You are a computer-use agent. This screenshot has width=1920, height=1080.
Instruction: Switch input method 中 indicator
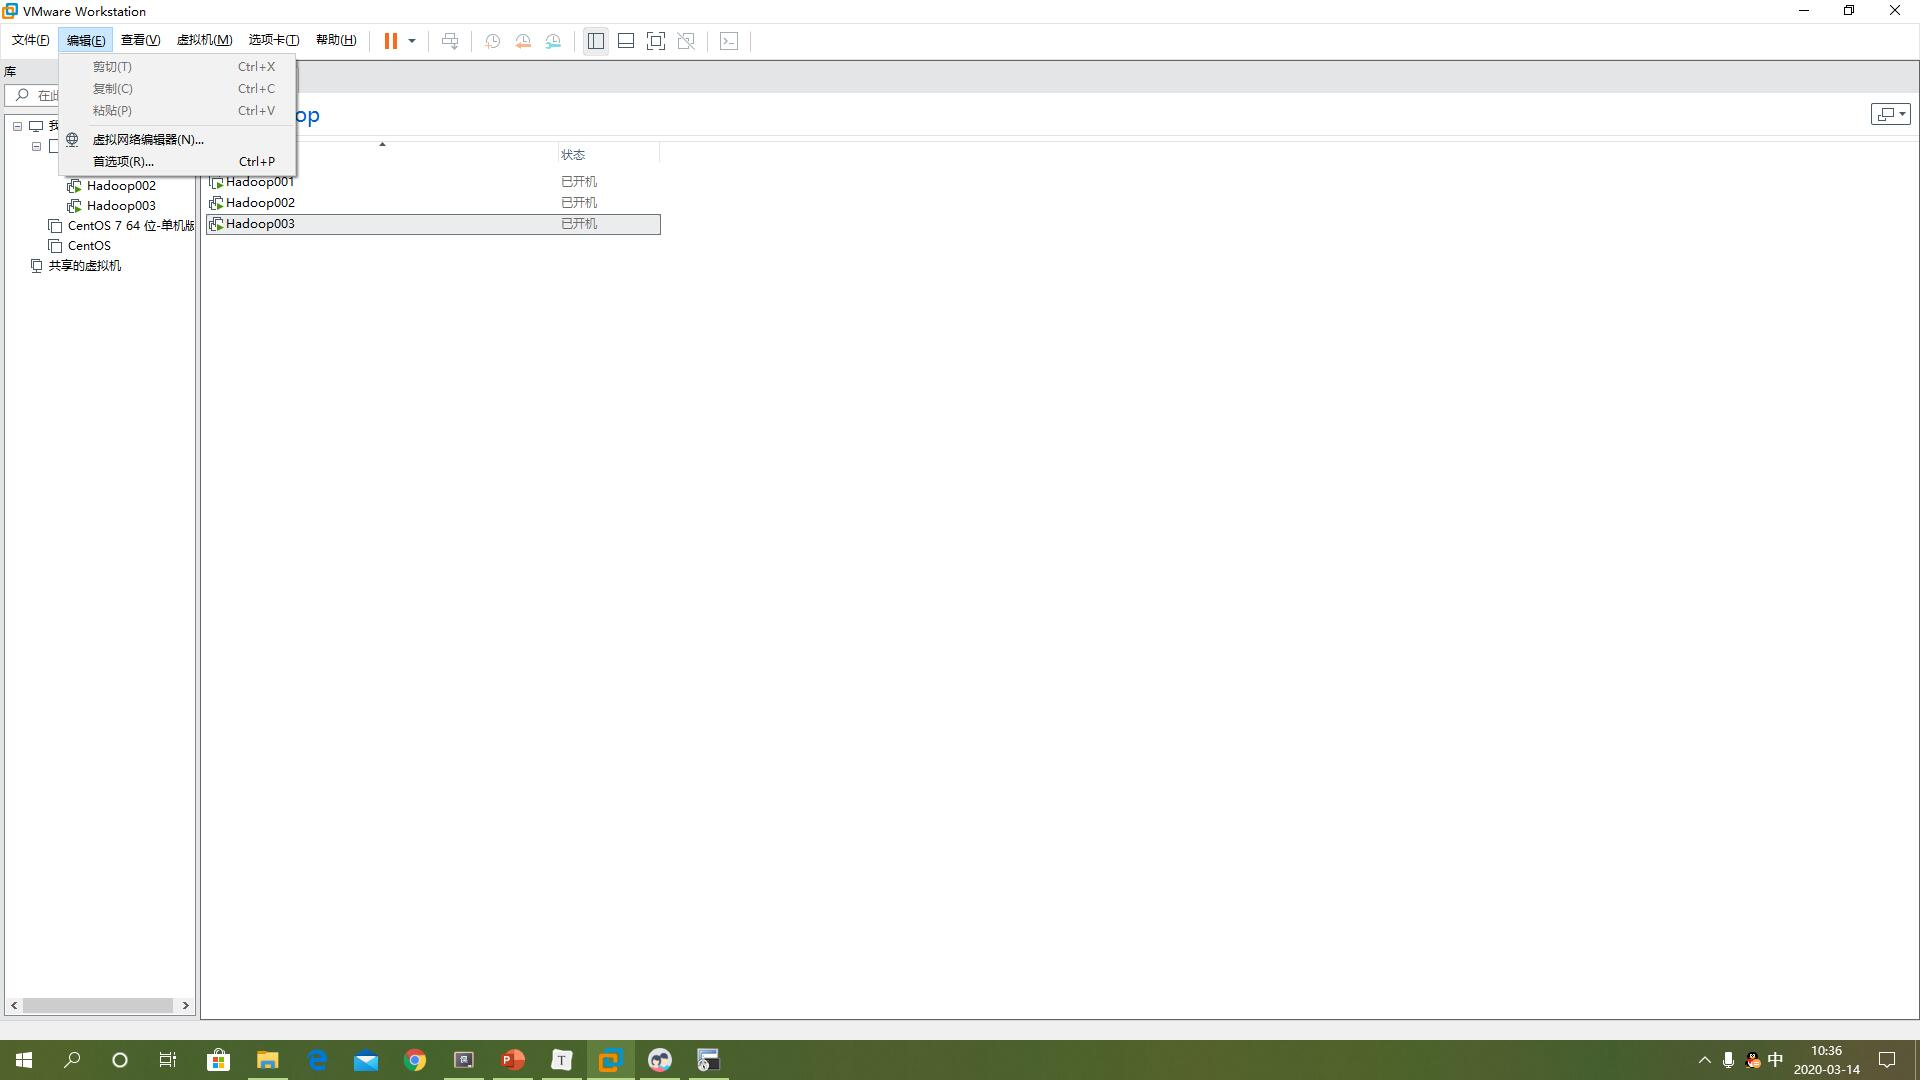(1776, 1060)
